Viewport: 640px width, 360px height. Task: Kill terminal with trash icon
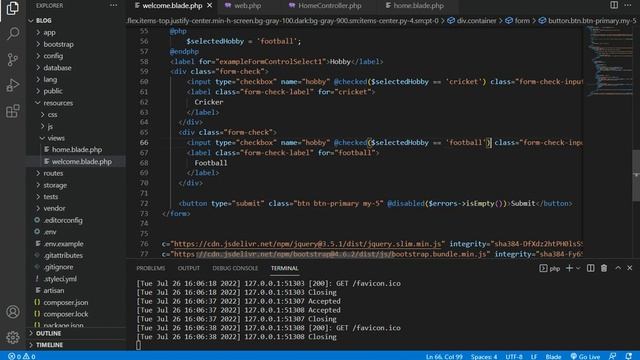pyautogui.click(x=604, y=268)
